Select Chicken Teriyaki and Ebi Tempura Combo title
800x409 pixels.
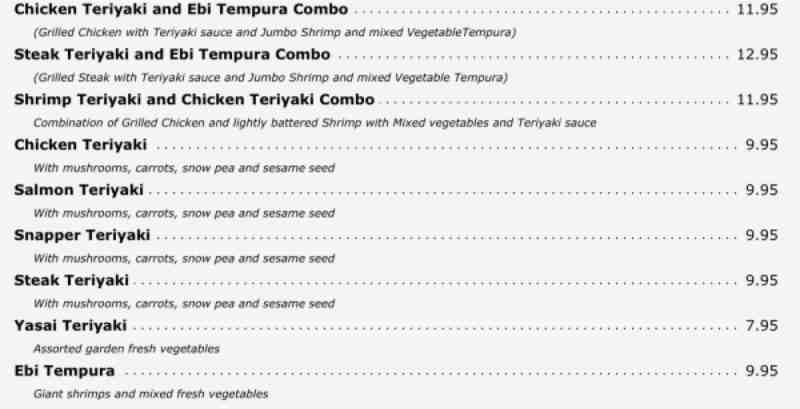(x=181, y=9)
